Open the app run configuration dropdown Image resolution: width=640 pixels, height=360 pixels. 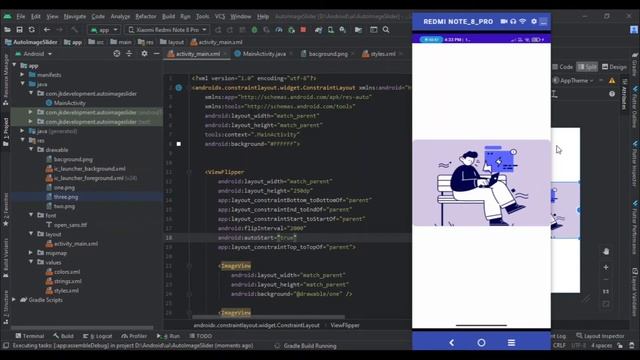[x=104, y=30]
